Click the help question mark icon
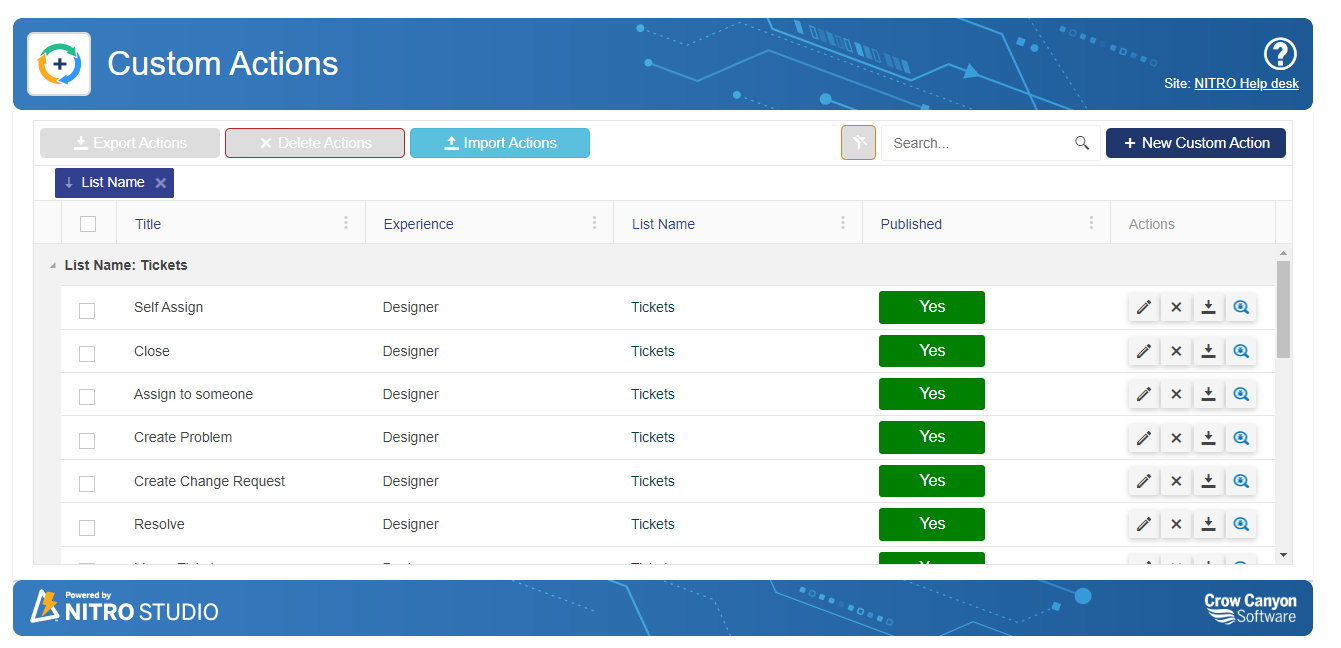Viewport: 1341px width, 648px height. pos(1280,54)
